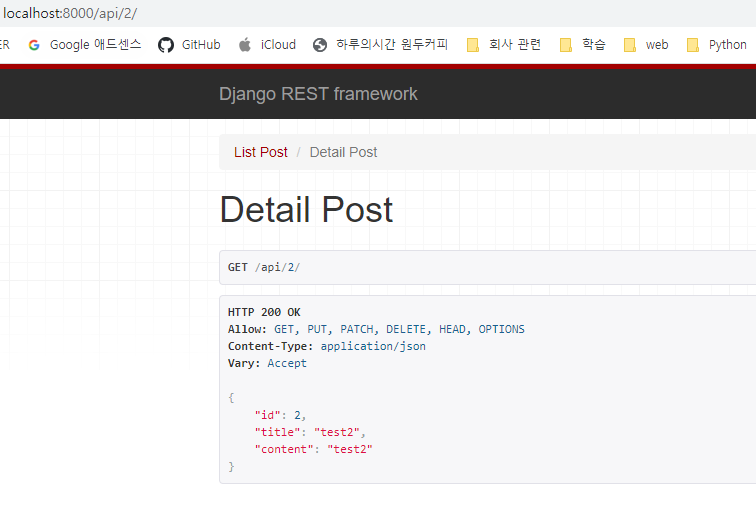Click the web folder label
Viewport: 756px width, 532px height.
657,44
